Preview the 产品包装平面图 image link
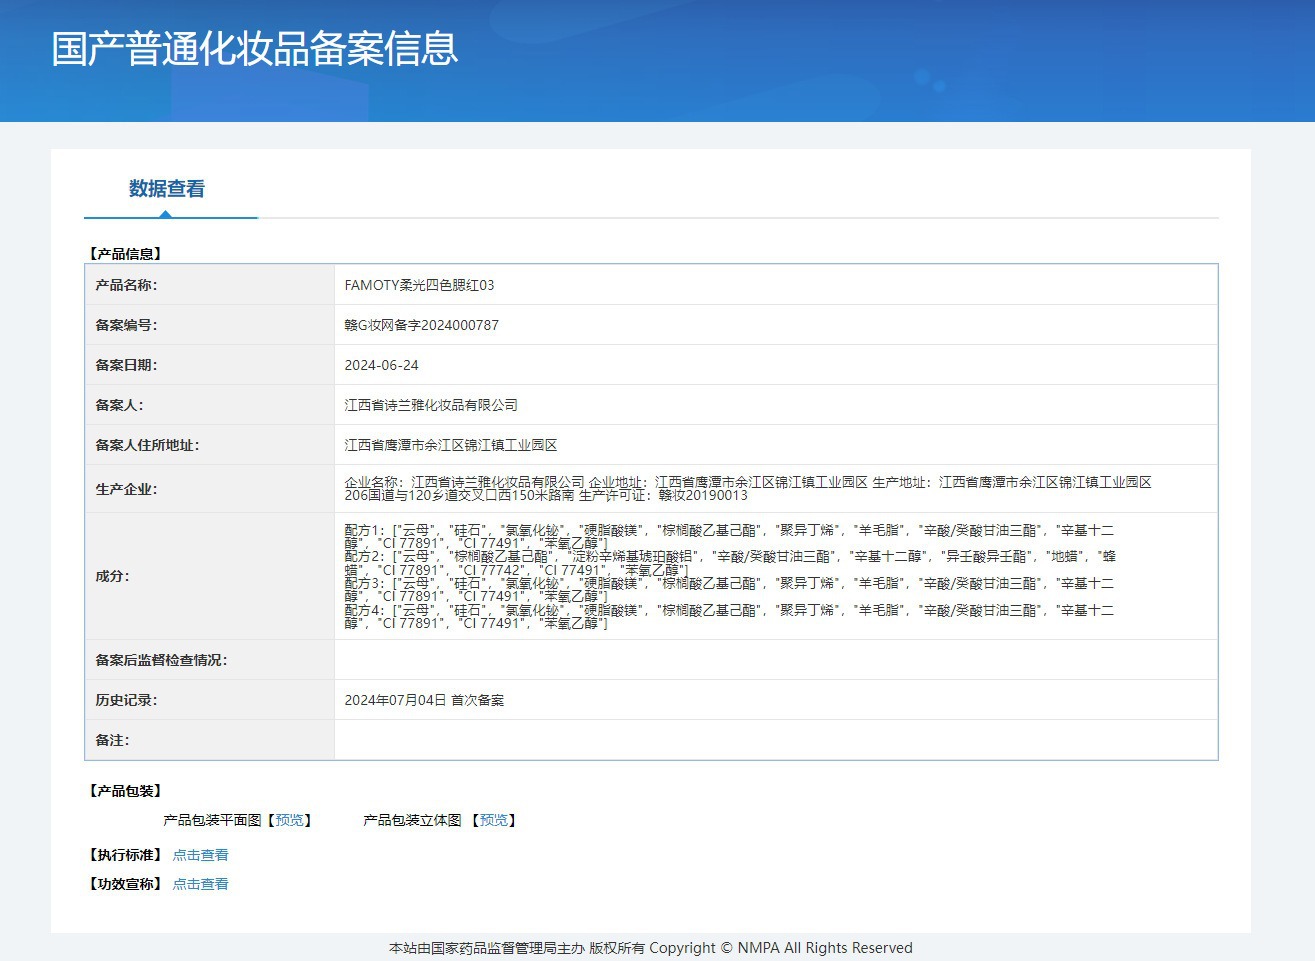 point(290,820)
